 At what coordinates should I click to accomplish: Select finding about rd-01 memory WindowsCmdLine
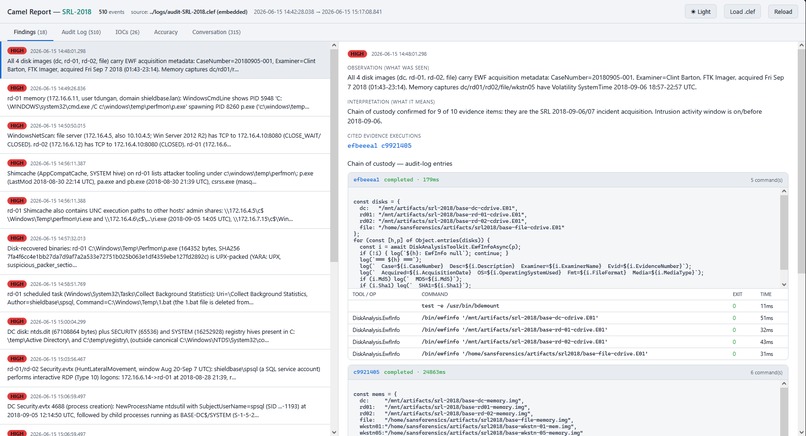pyautogui.click(x=165, y=98)
